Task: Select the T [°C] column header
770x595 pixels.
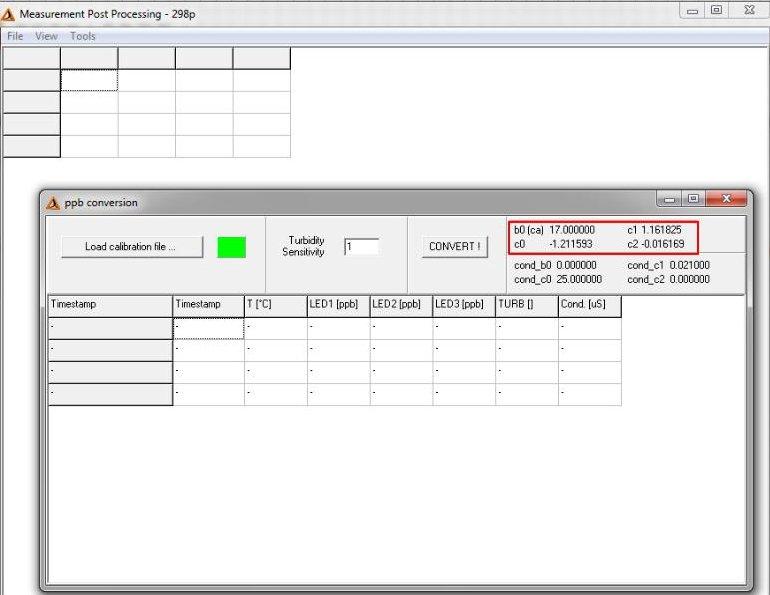Action: (275, 304)
